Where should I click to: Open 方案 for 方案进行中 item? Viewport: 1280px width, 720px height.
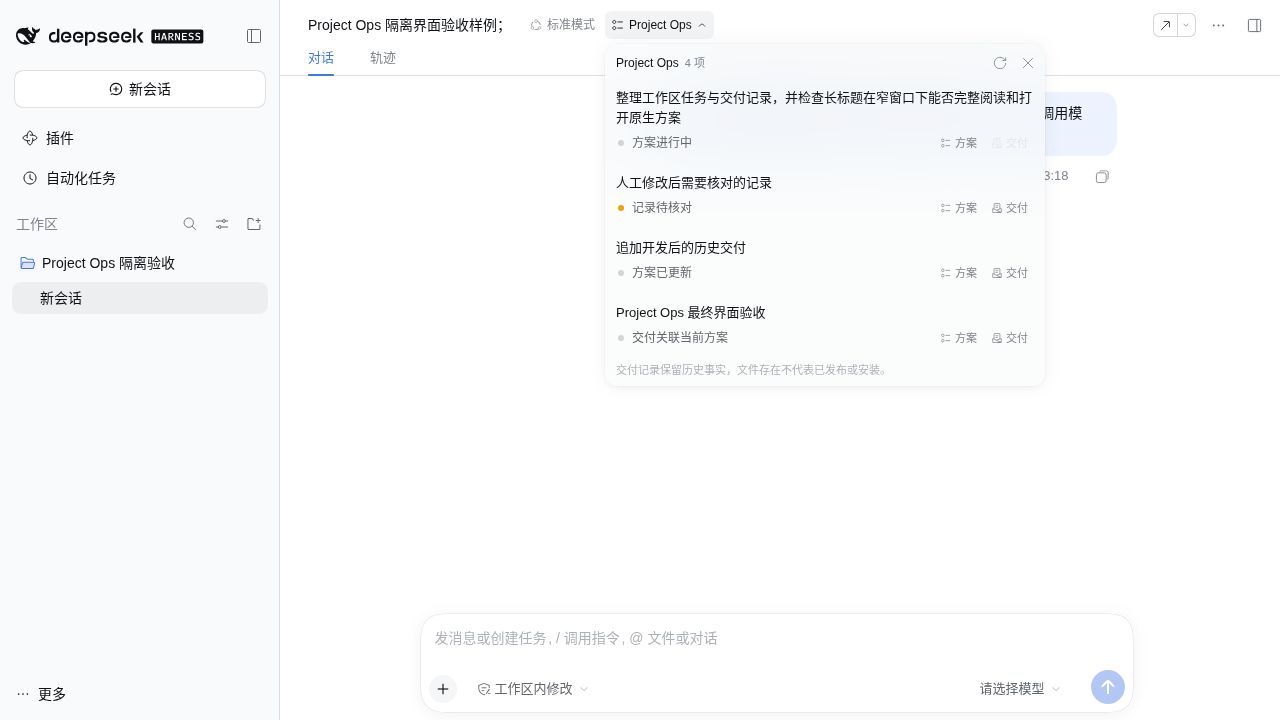[x=959, y=143]
